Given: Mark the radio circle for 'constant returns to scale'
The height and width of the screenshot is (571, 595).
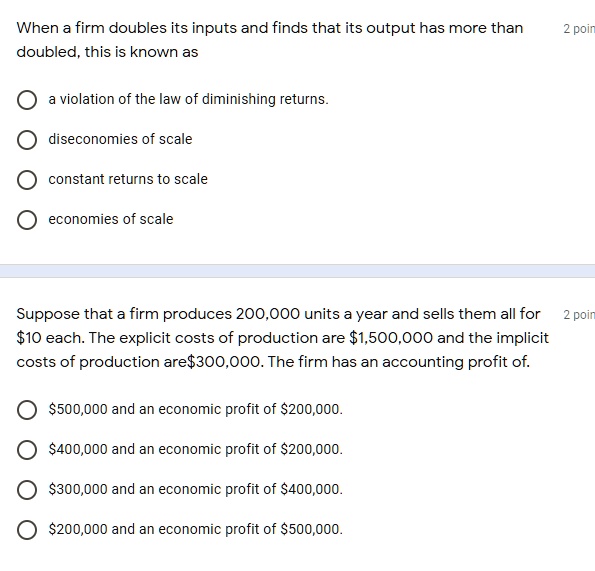Looking at the screenshot, I should pos(27,180).
